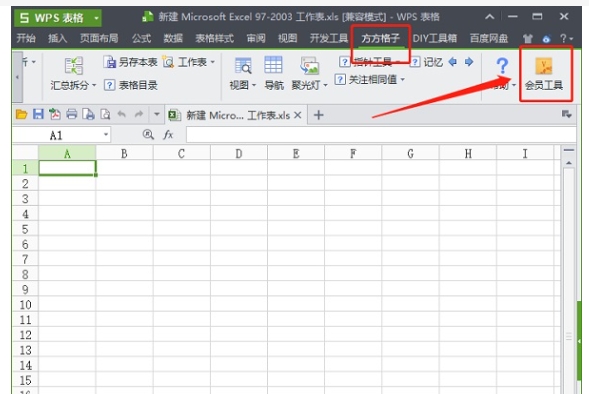Viewport: 589px width, 394px height.
Task: Close the 新建 Micro... 工作表.xls tab
Action: click(298, 115)
